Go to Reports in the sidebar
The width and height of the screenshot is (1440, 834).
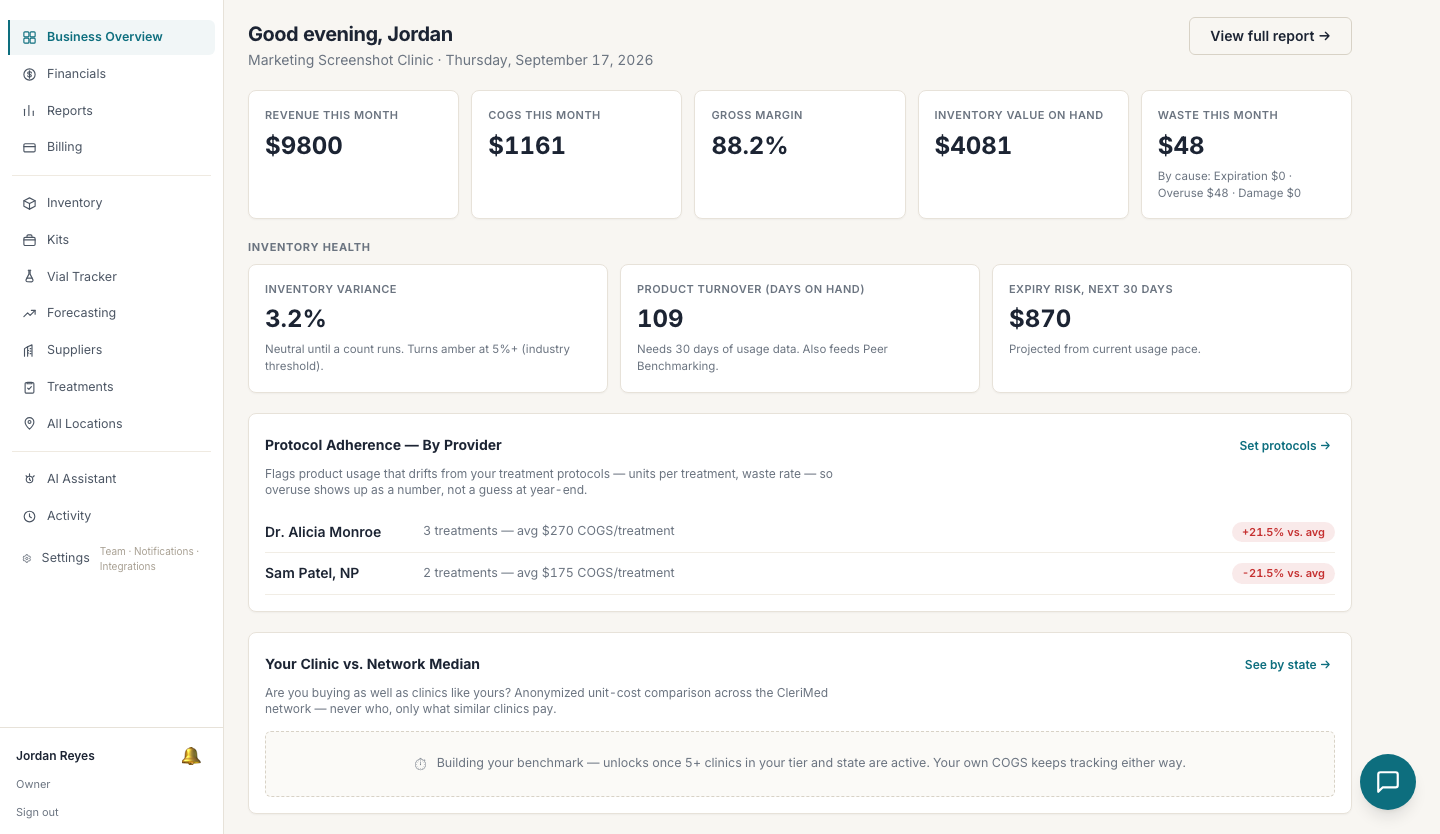point(111,111)
